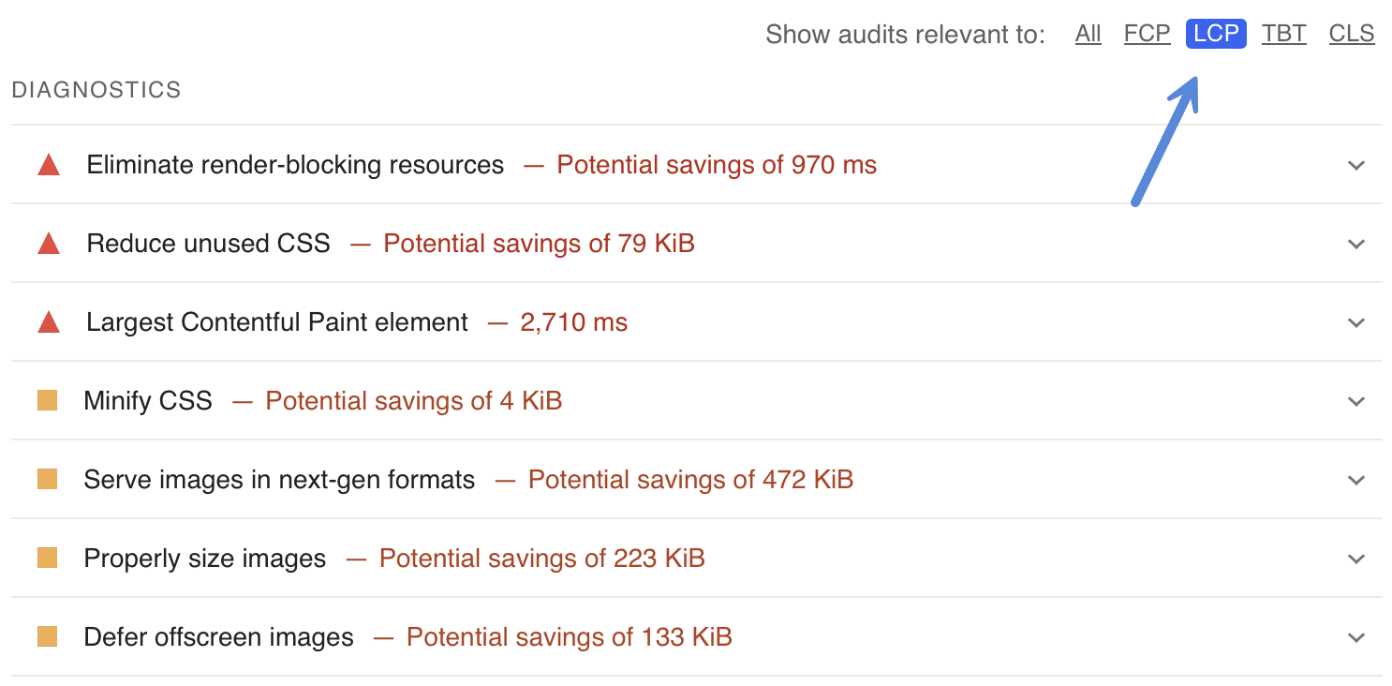The height and width of the screenshot is (686, 1392).
Task: Expand the Defer offscreen images audit
Action: 1356,636
